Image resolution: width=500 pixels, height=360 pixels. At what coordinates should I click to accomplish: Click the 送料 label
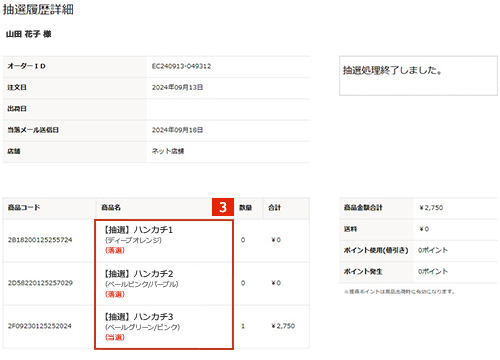350,229
